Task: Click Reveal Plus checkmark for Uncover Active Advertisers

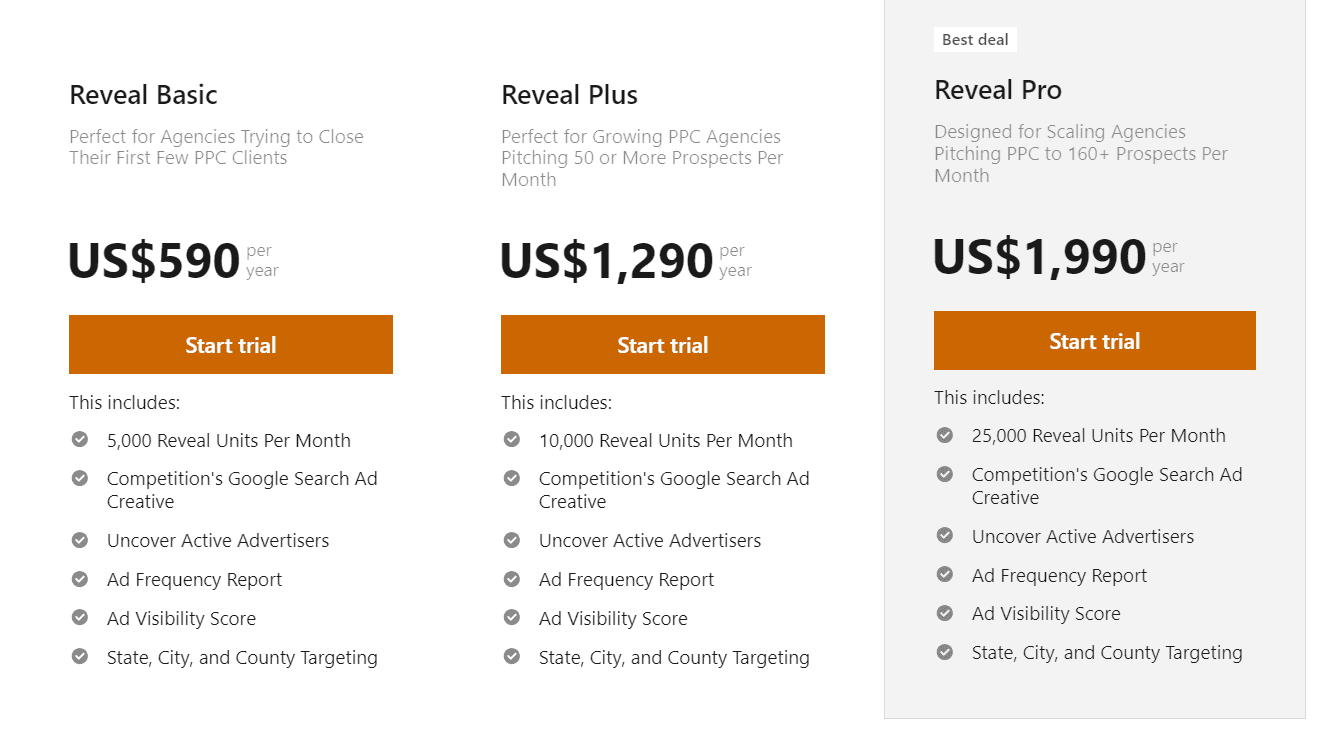Action: [512, 540]
